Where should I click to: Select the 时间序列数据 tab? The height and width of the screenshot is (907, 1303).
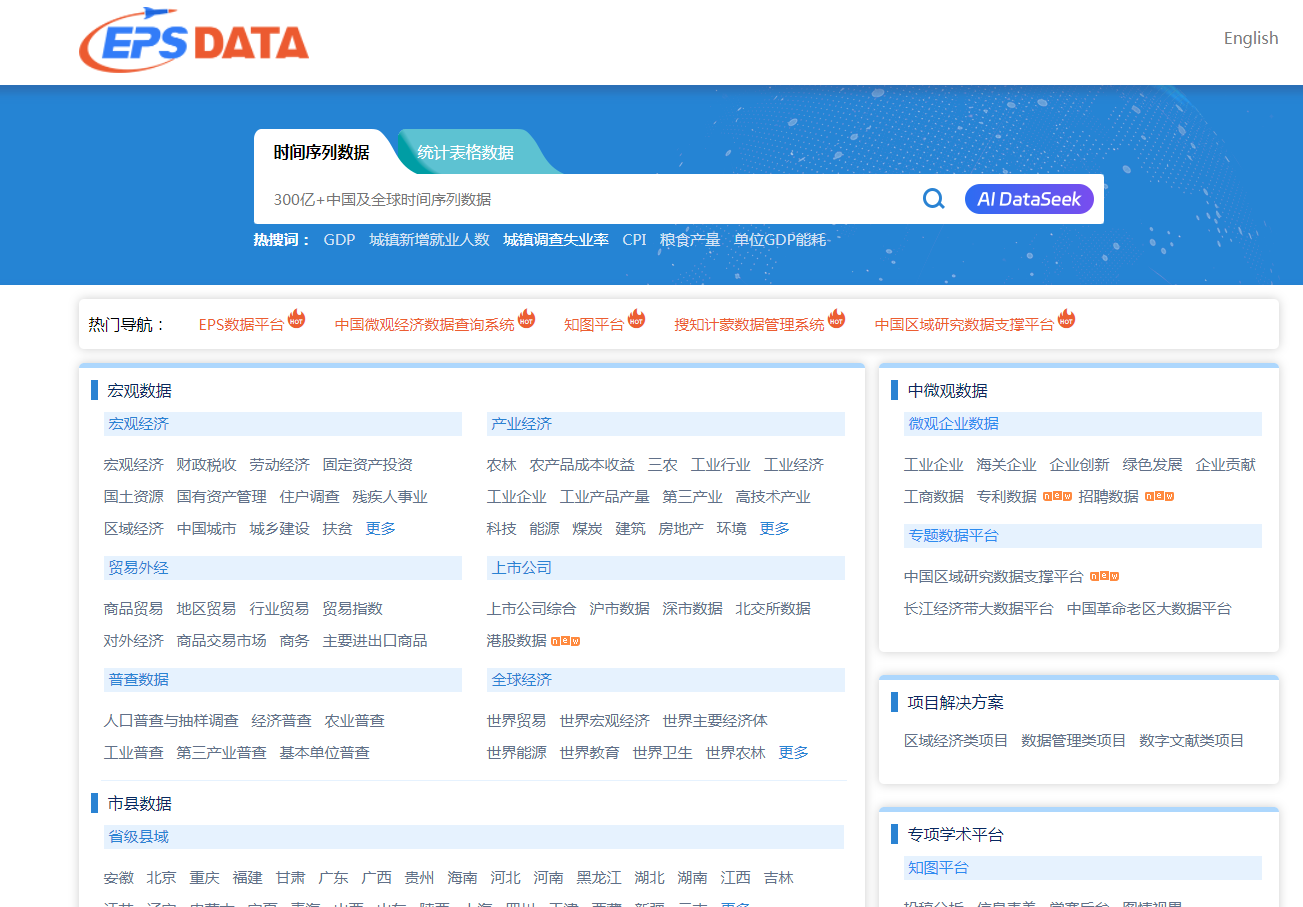321,153
